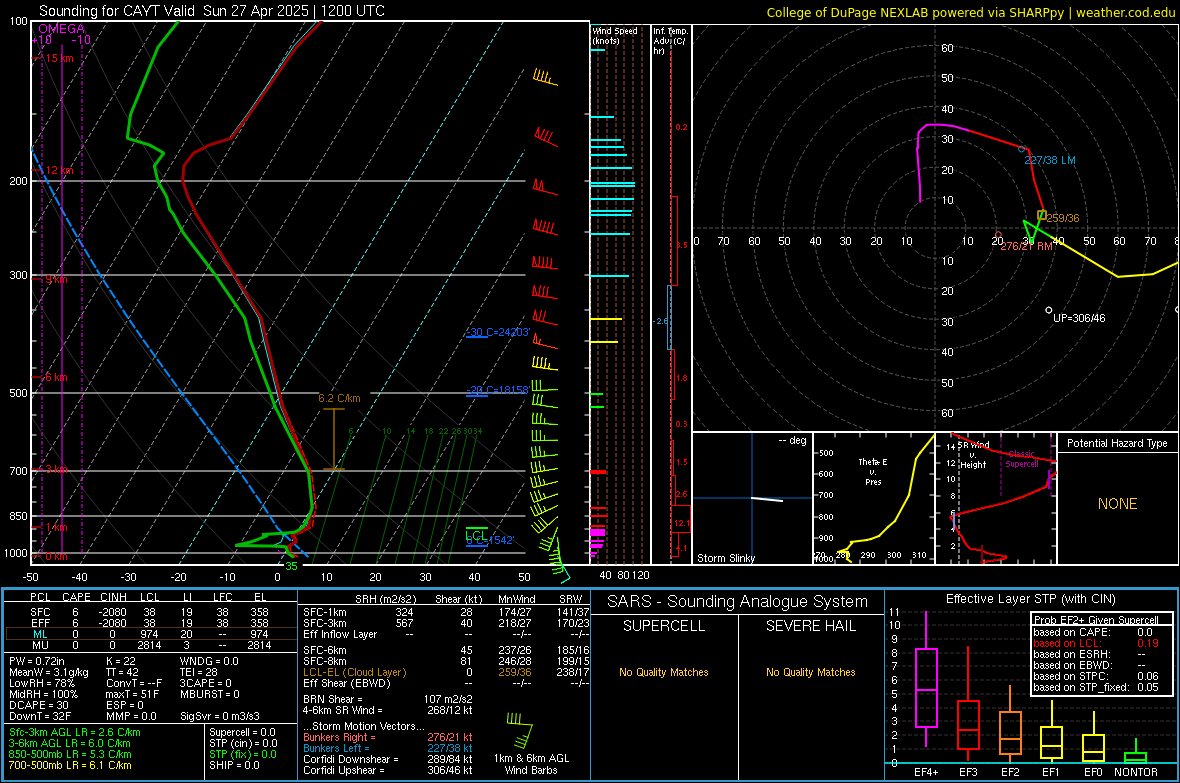
Task: Click the Inf. Temp. Adv. panel header
Action: pos(670,41)
